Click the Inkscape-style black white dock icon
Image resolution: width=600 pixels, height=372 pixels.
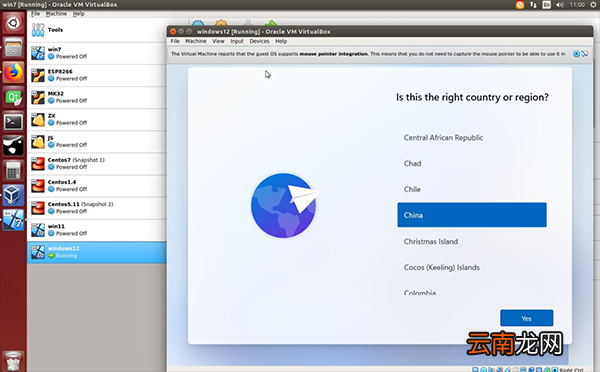point(13,146)
